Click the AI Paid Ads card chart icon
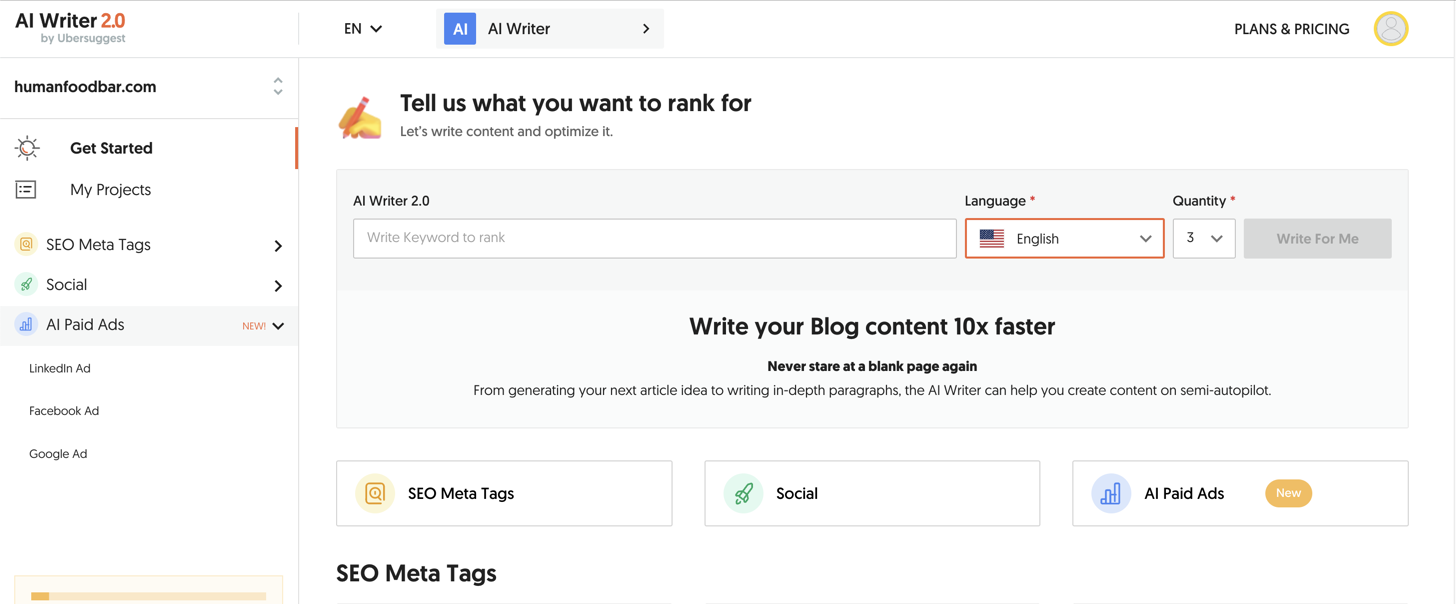Image resolution: width=1456 pixels, height=604 pixels. coord(1111,493)
